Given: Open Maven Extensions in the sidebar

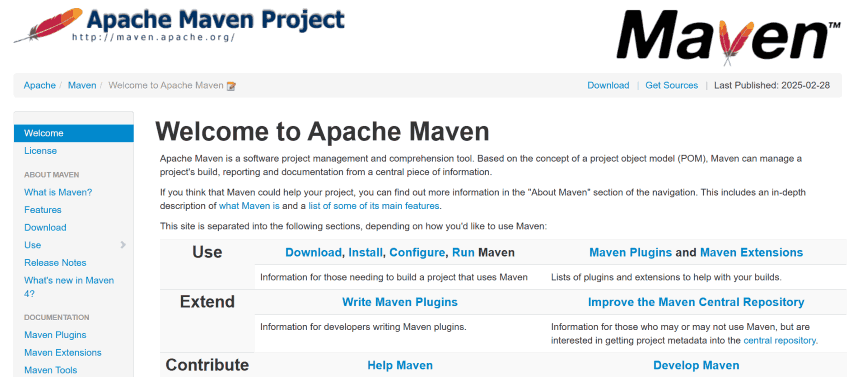Looking at the screenshot, I should (63, 352).
